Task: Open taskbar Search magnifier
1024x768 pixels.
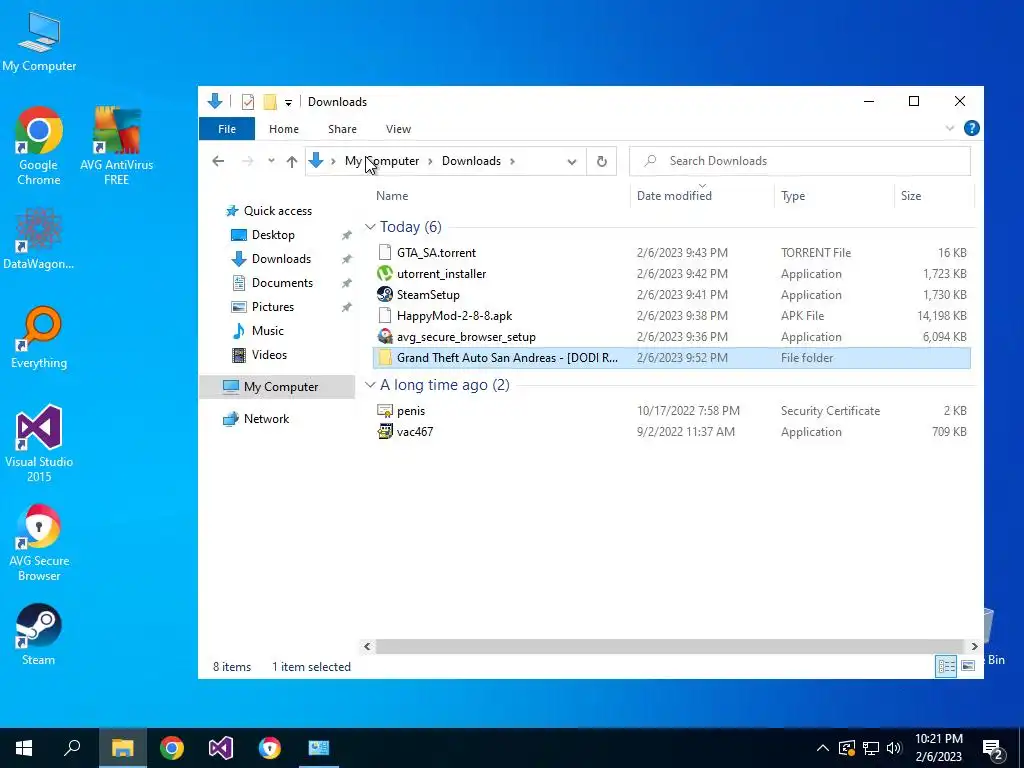Action: click(72, 748)
